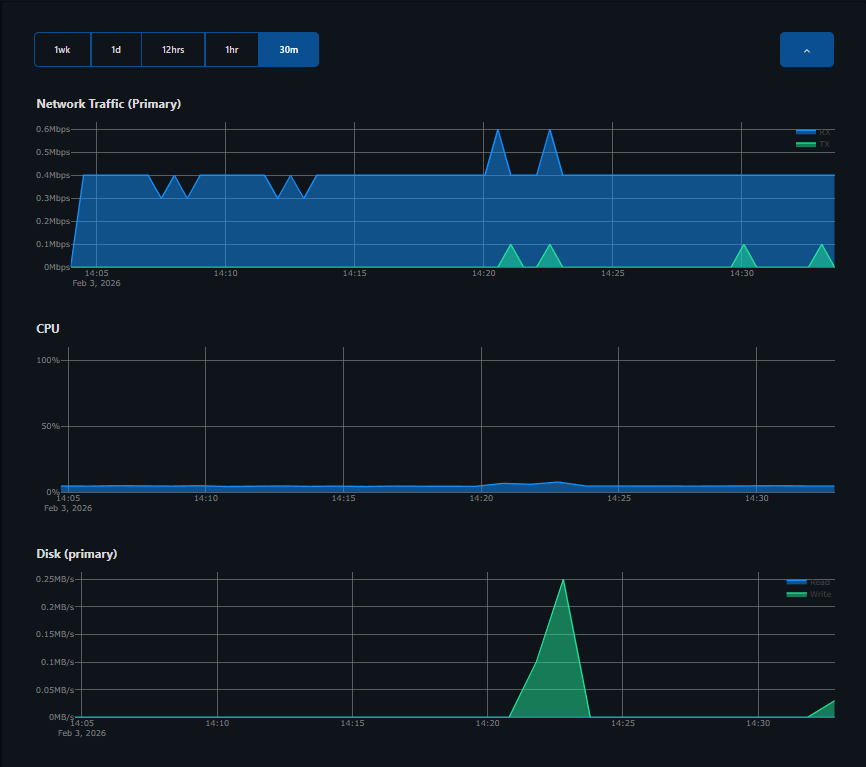Click the 100% CPU axis label
Image resolution: width=866 pixels, height=767 pixels.
48,360
